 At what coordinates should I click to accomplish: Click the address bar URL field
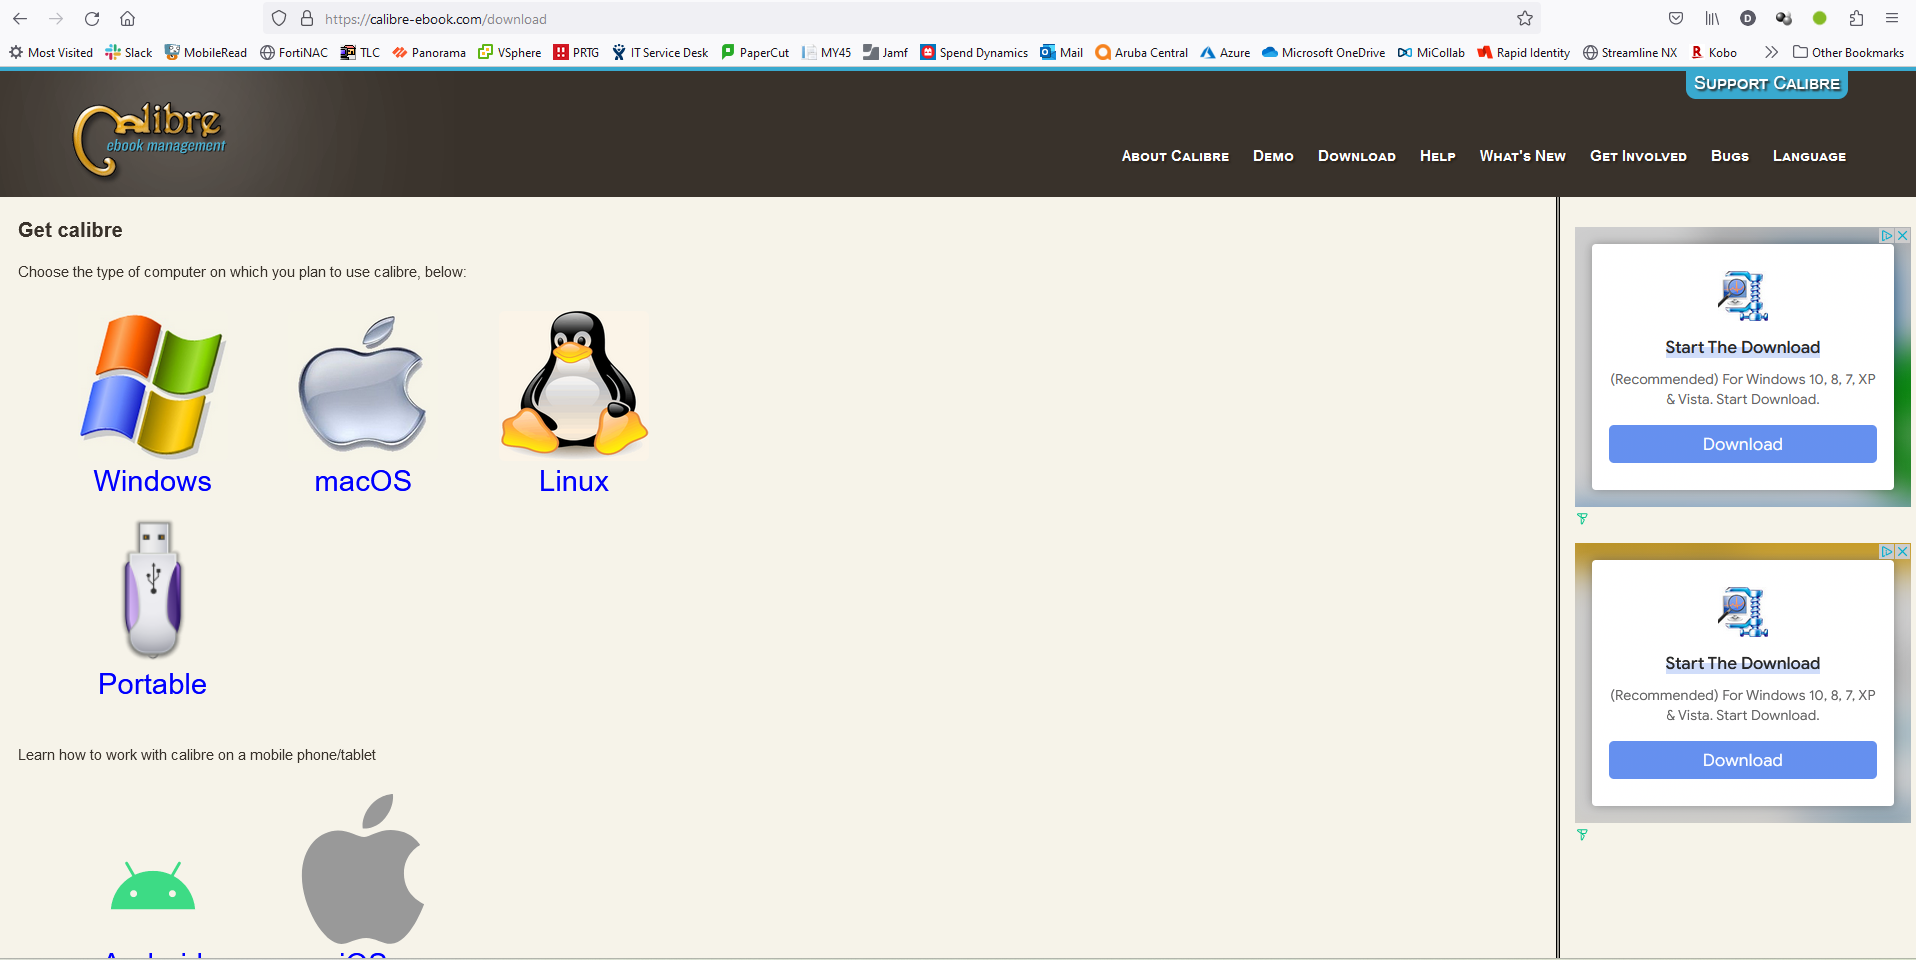tap(900, 19)
